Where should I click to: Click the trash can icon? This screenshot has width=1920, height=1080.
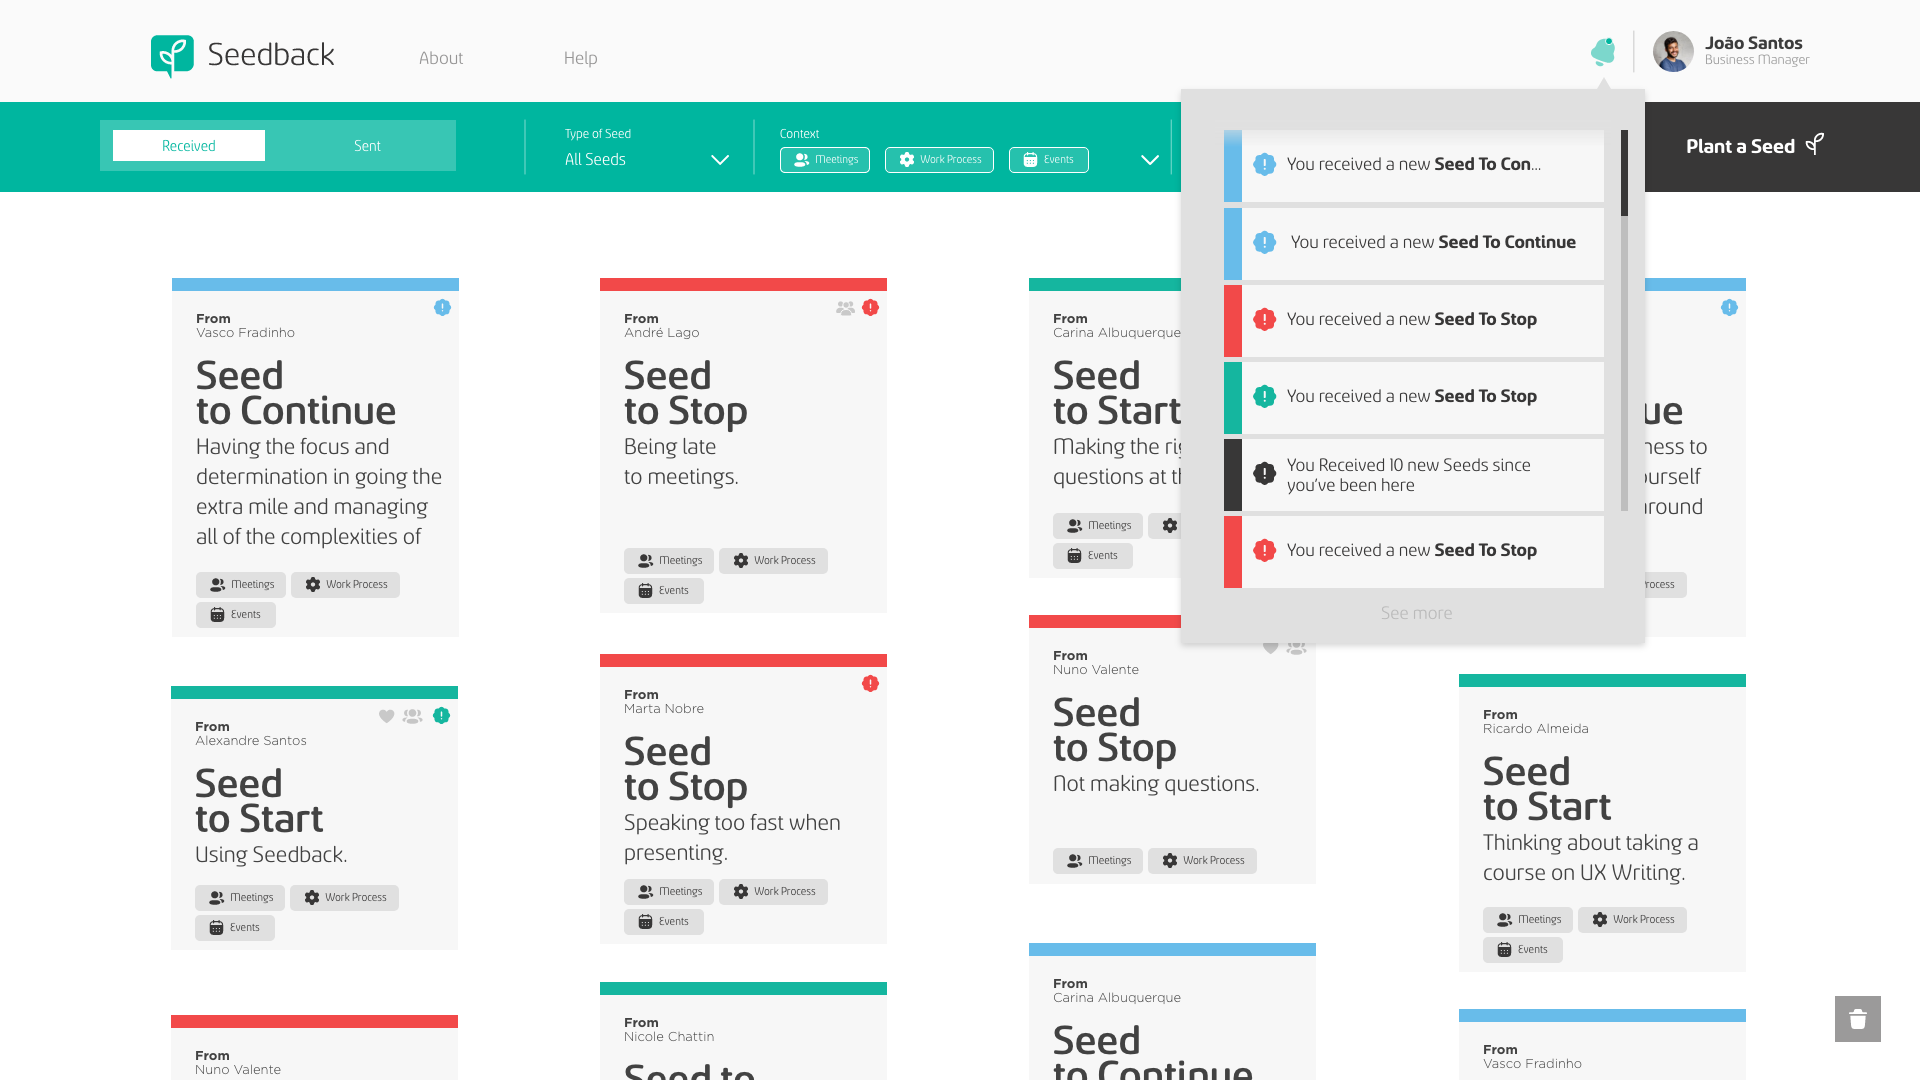click(1857, 1019)
